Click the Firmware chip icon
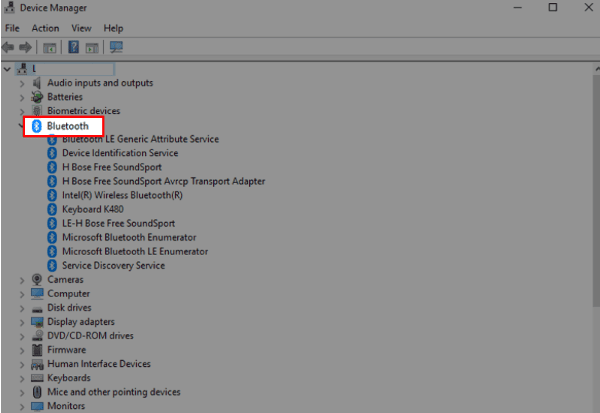 pyautogui.click(x=37, y=350)
